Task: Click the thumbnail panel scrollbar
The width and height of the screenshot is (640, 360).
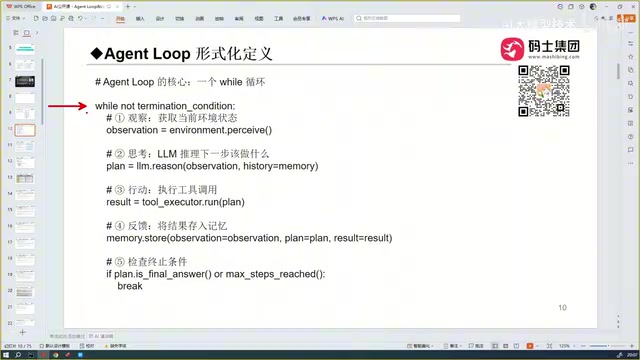Action: click(x=42, y=92)
